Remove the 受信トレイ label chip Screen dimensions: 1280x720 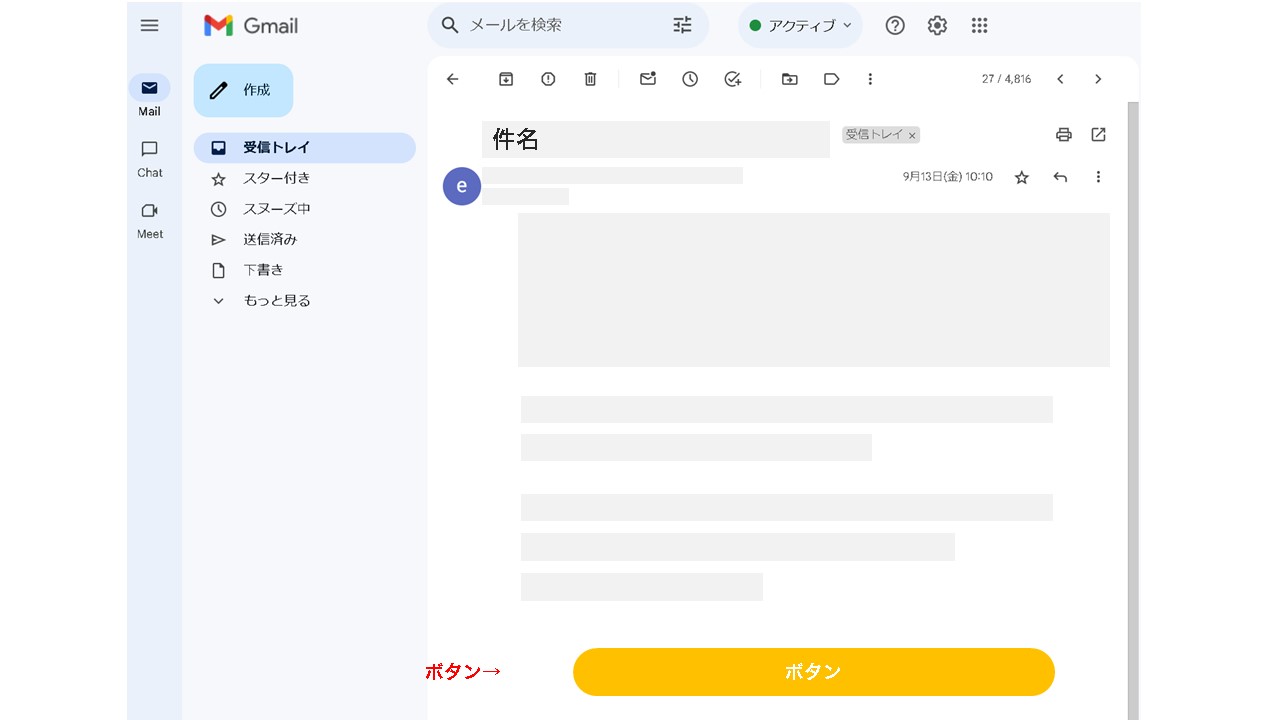pyautogui.click(x=912, y=134)
